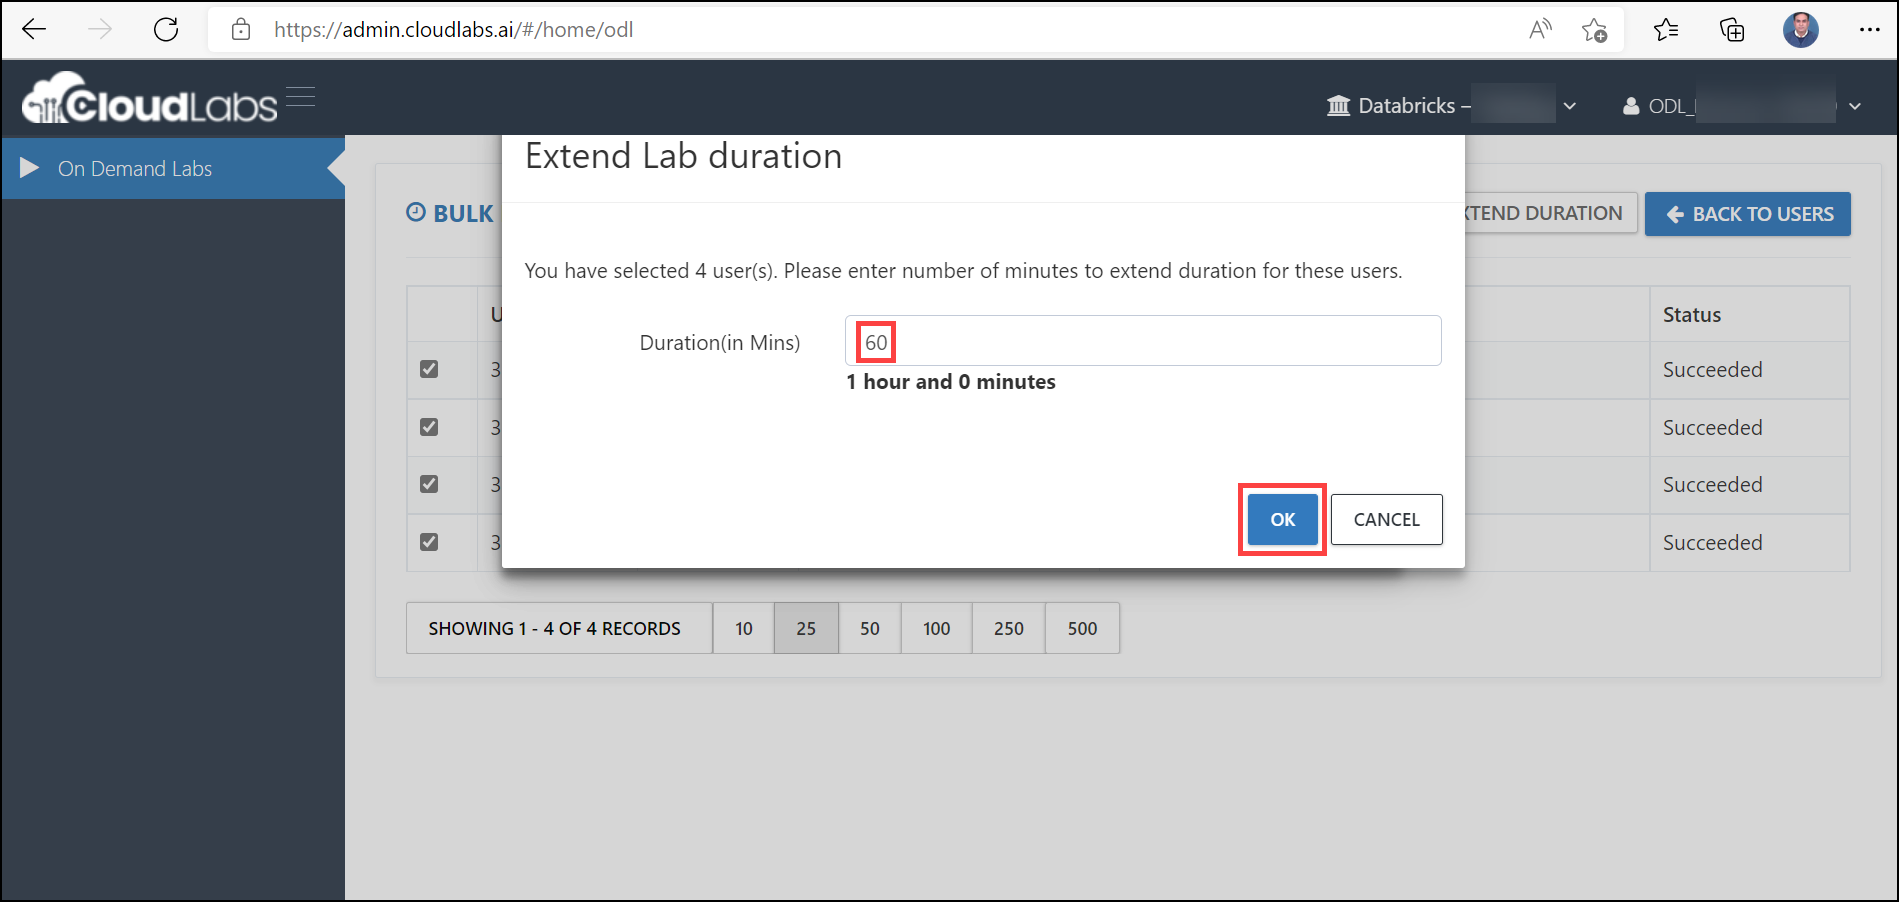1899x902 pixels.
Task: Open the Collections icon
Action: (x=1732, y=30)
